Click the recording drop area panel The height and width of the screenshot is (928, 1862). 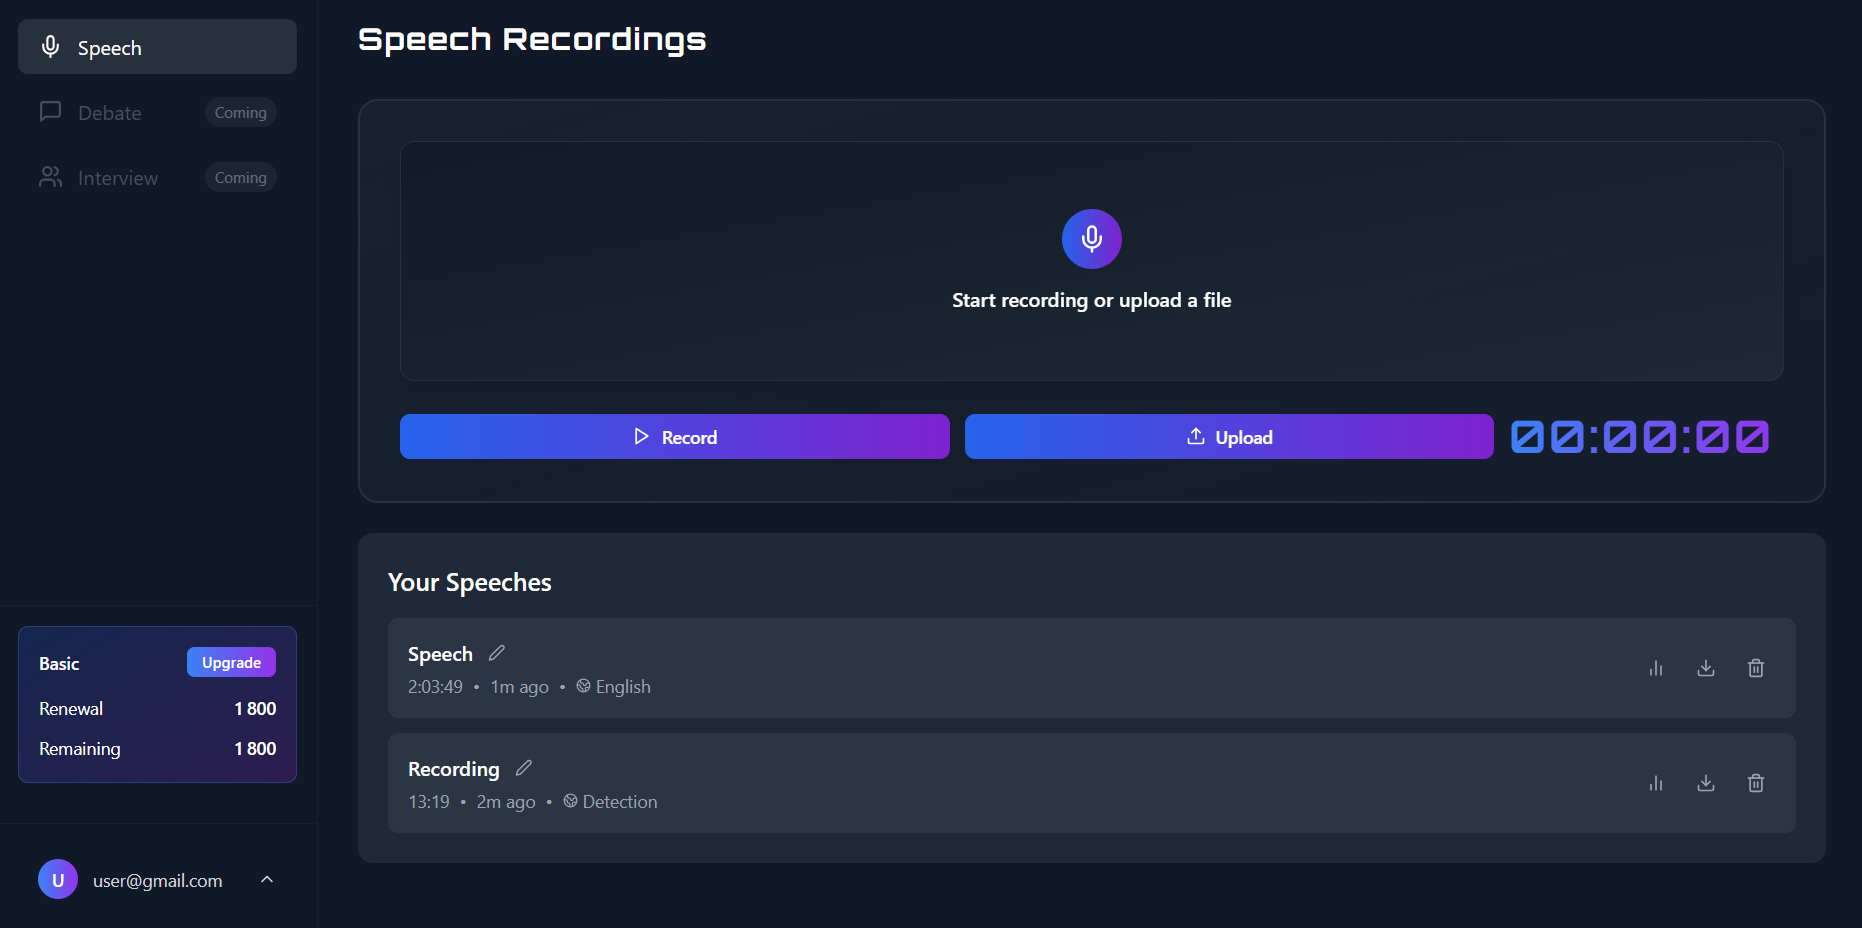tap(1091, 261)
